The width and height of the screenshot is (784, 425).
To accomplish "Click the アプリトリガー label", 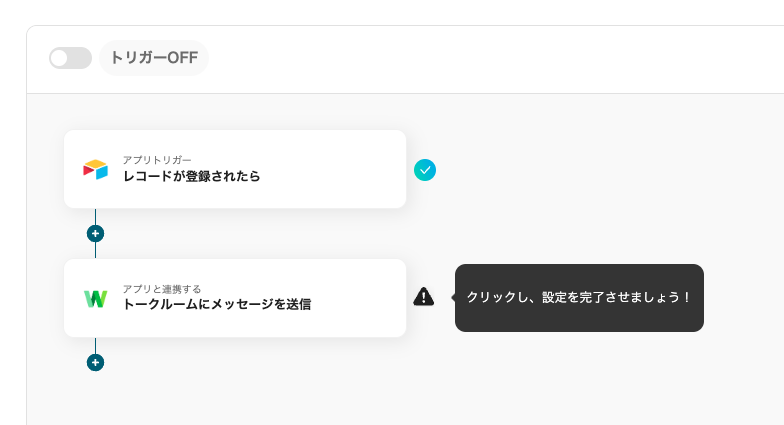I will (x=157, y=160).
